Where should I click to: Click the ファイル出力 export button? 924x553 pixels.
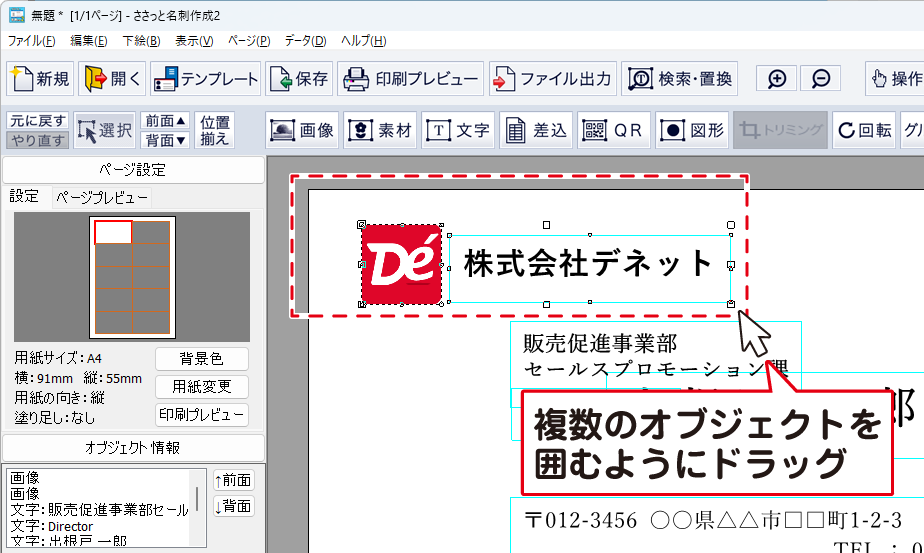pos(553,78)
